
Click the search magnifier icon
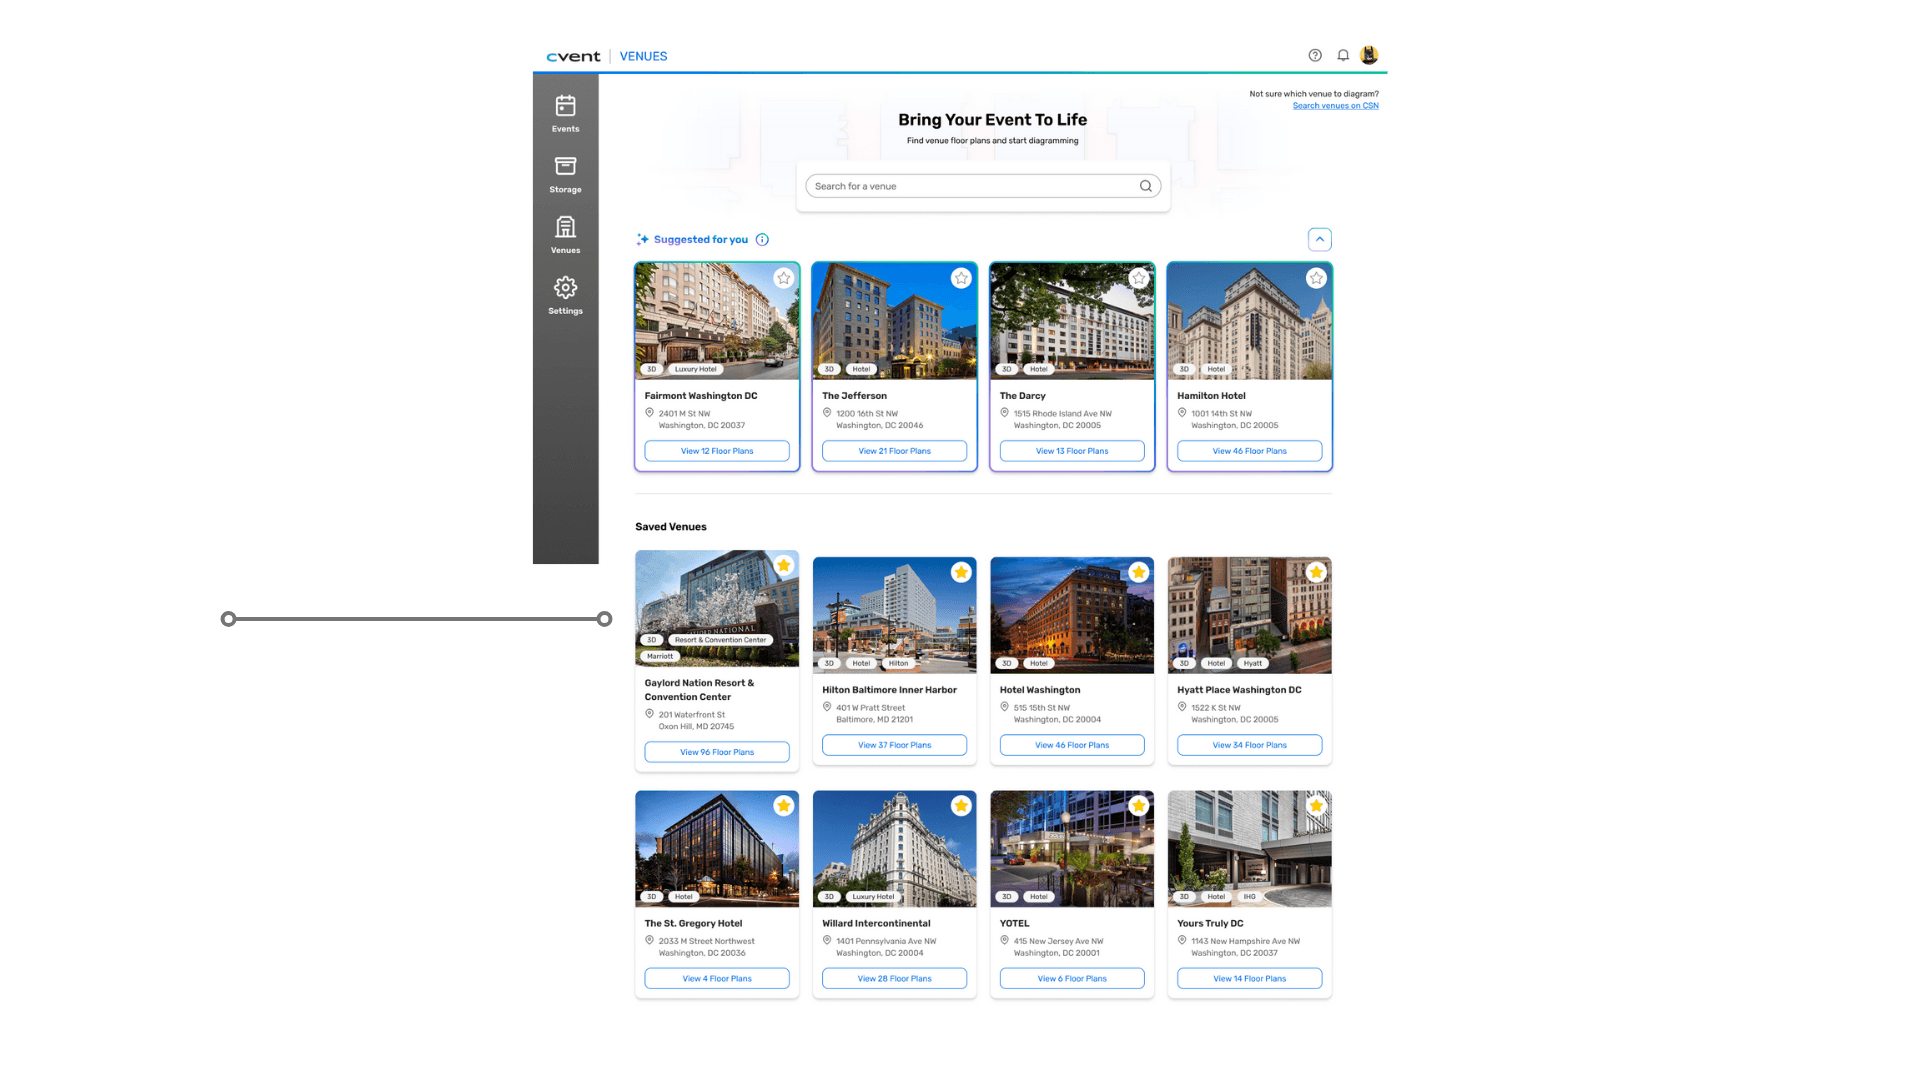(1146, 186)
